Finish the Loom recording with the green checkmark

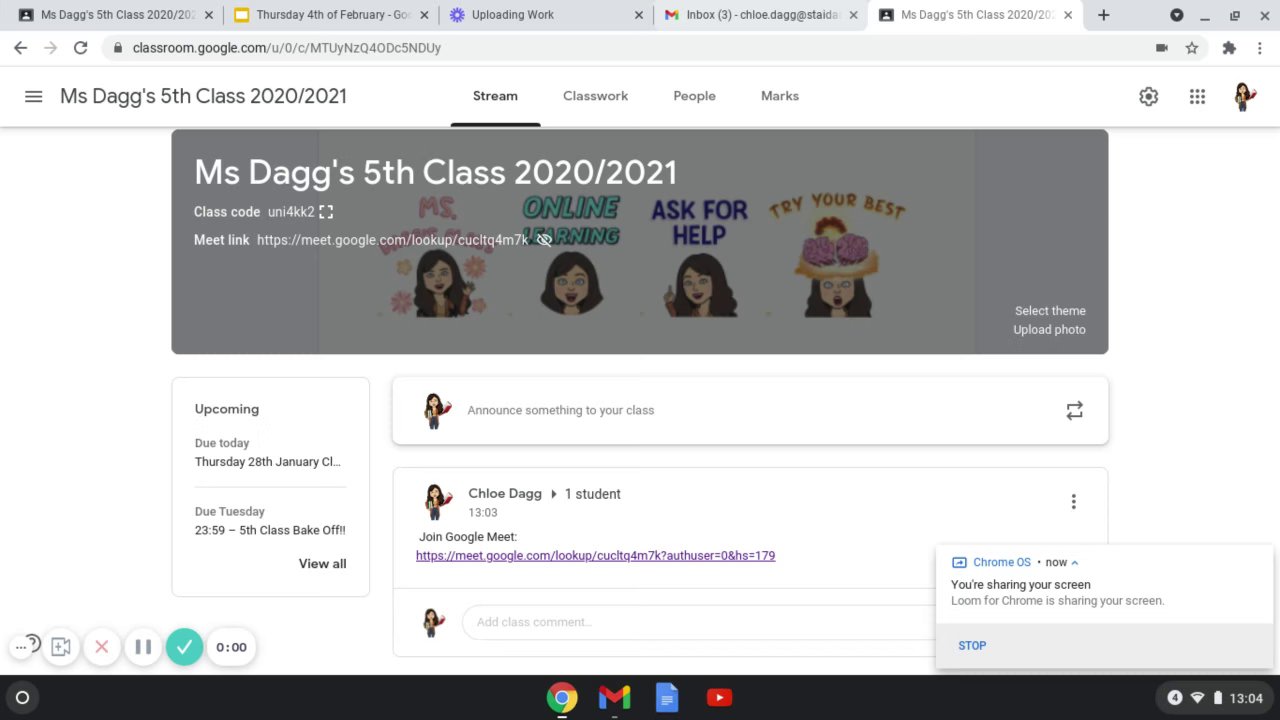184,647
